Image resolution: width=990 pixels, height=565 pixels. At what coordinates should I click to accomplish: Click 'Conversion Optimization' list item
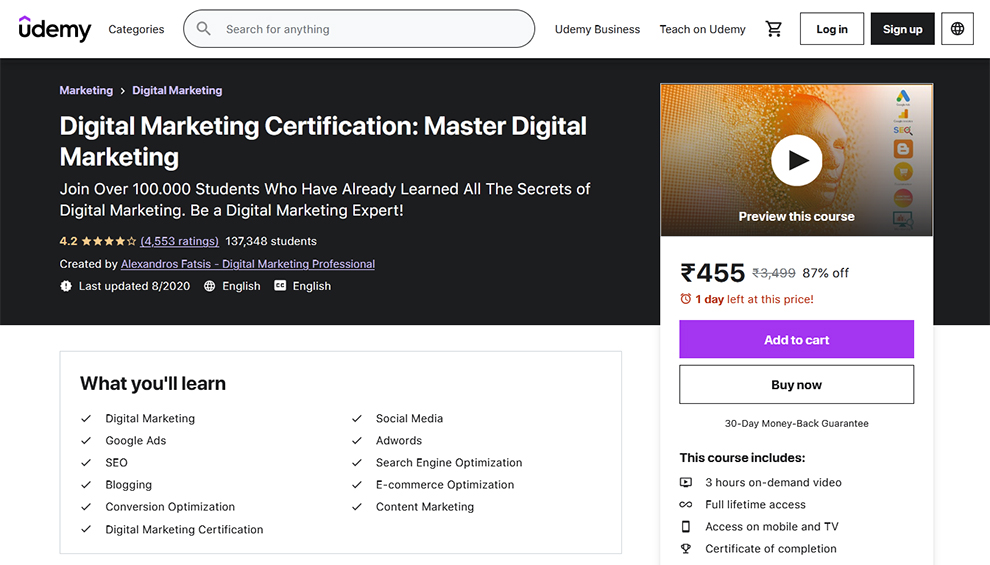point(170,507)
